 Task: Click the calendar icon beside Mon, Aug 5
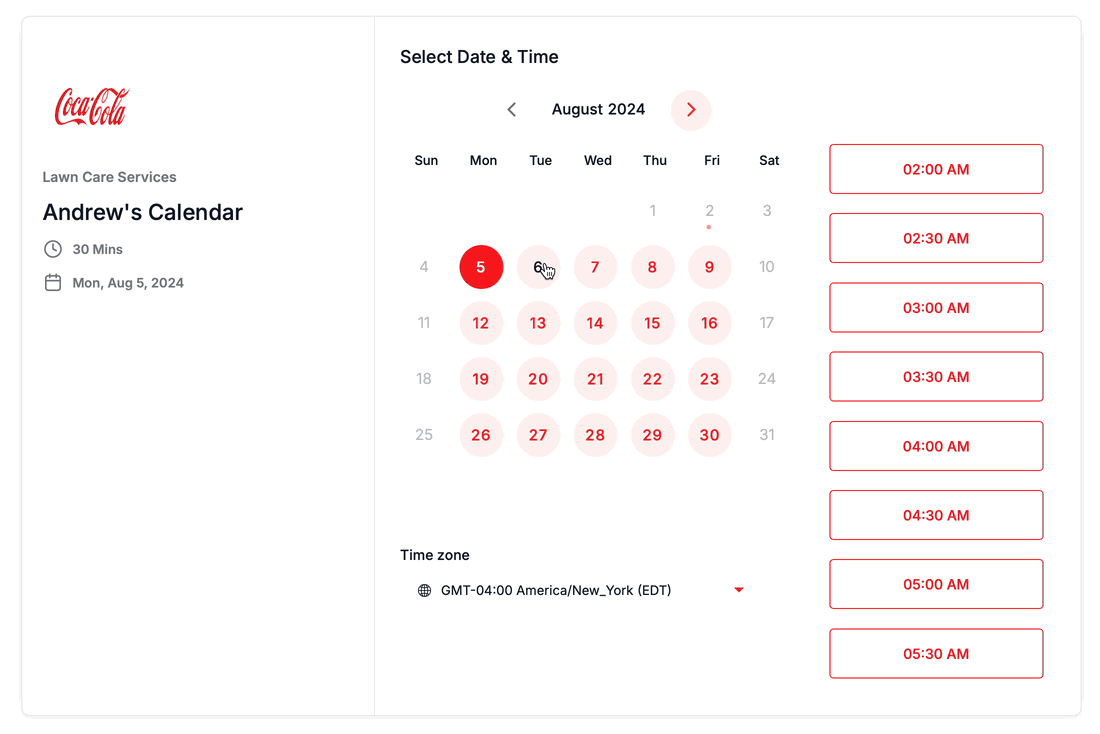click(53, 283)
